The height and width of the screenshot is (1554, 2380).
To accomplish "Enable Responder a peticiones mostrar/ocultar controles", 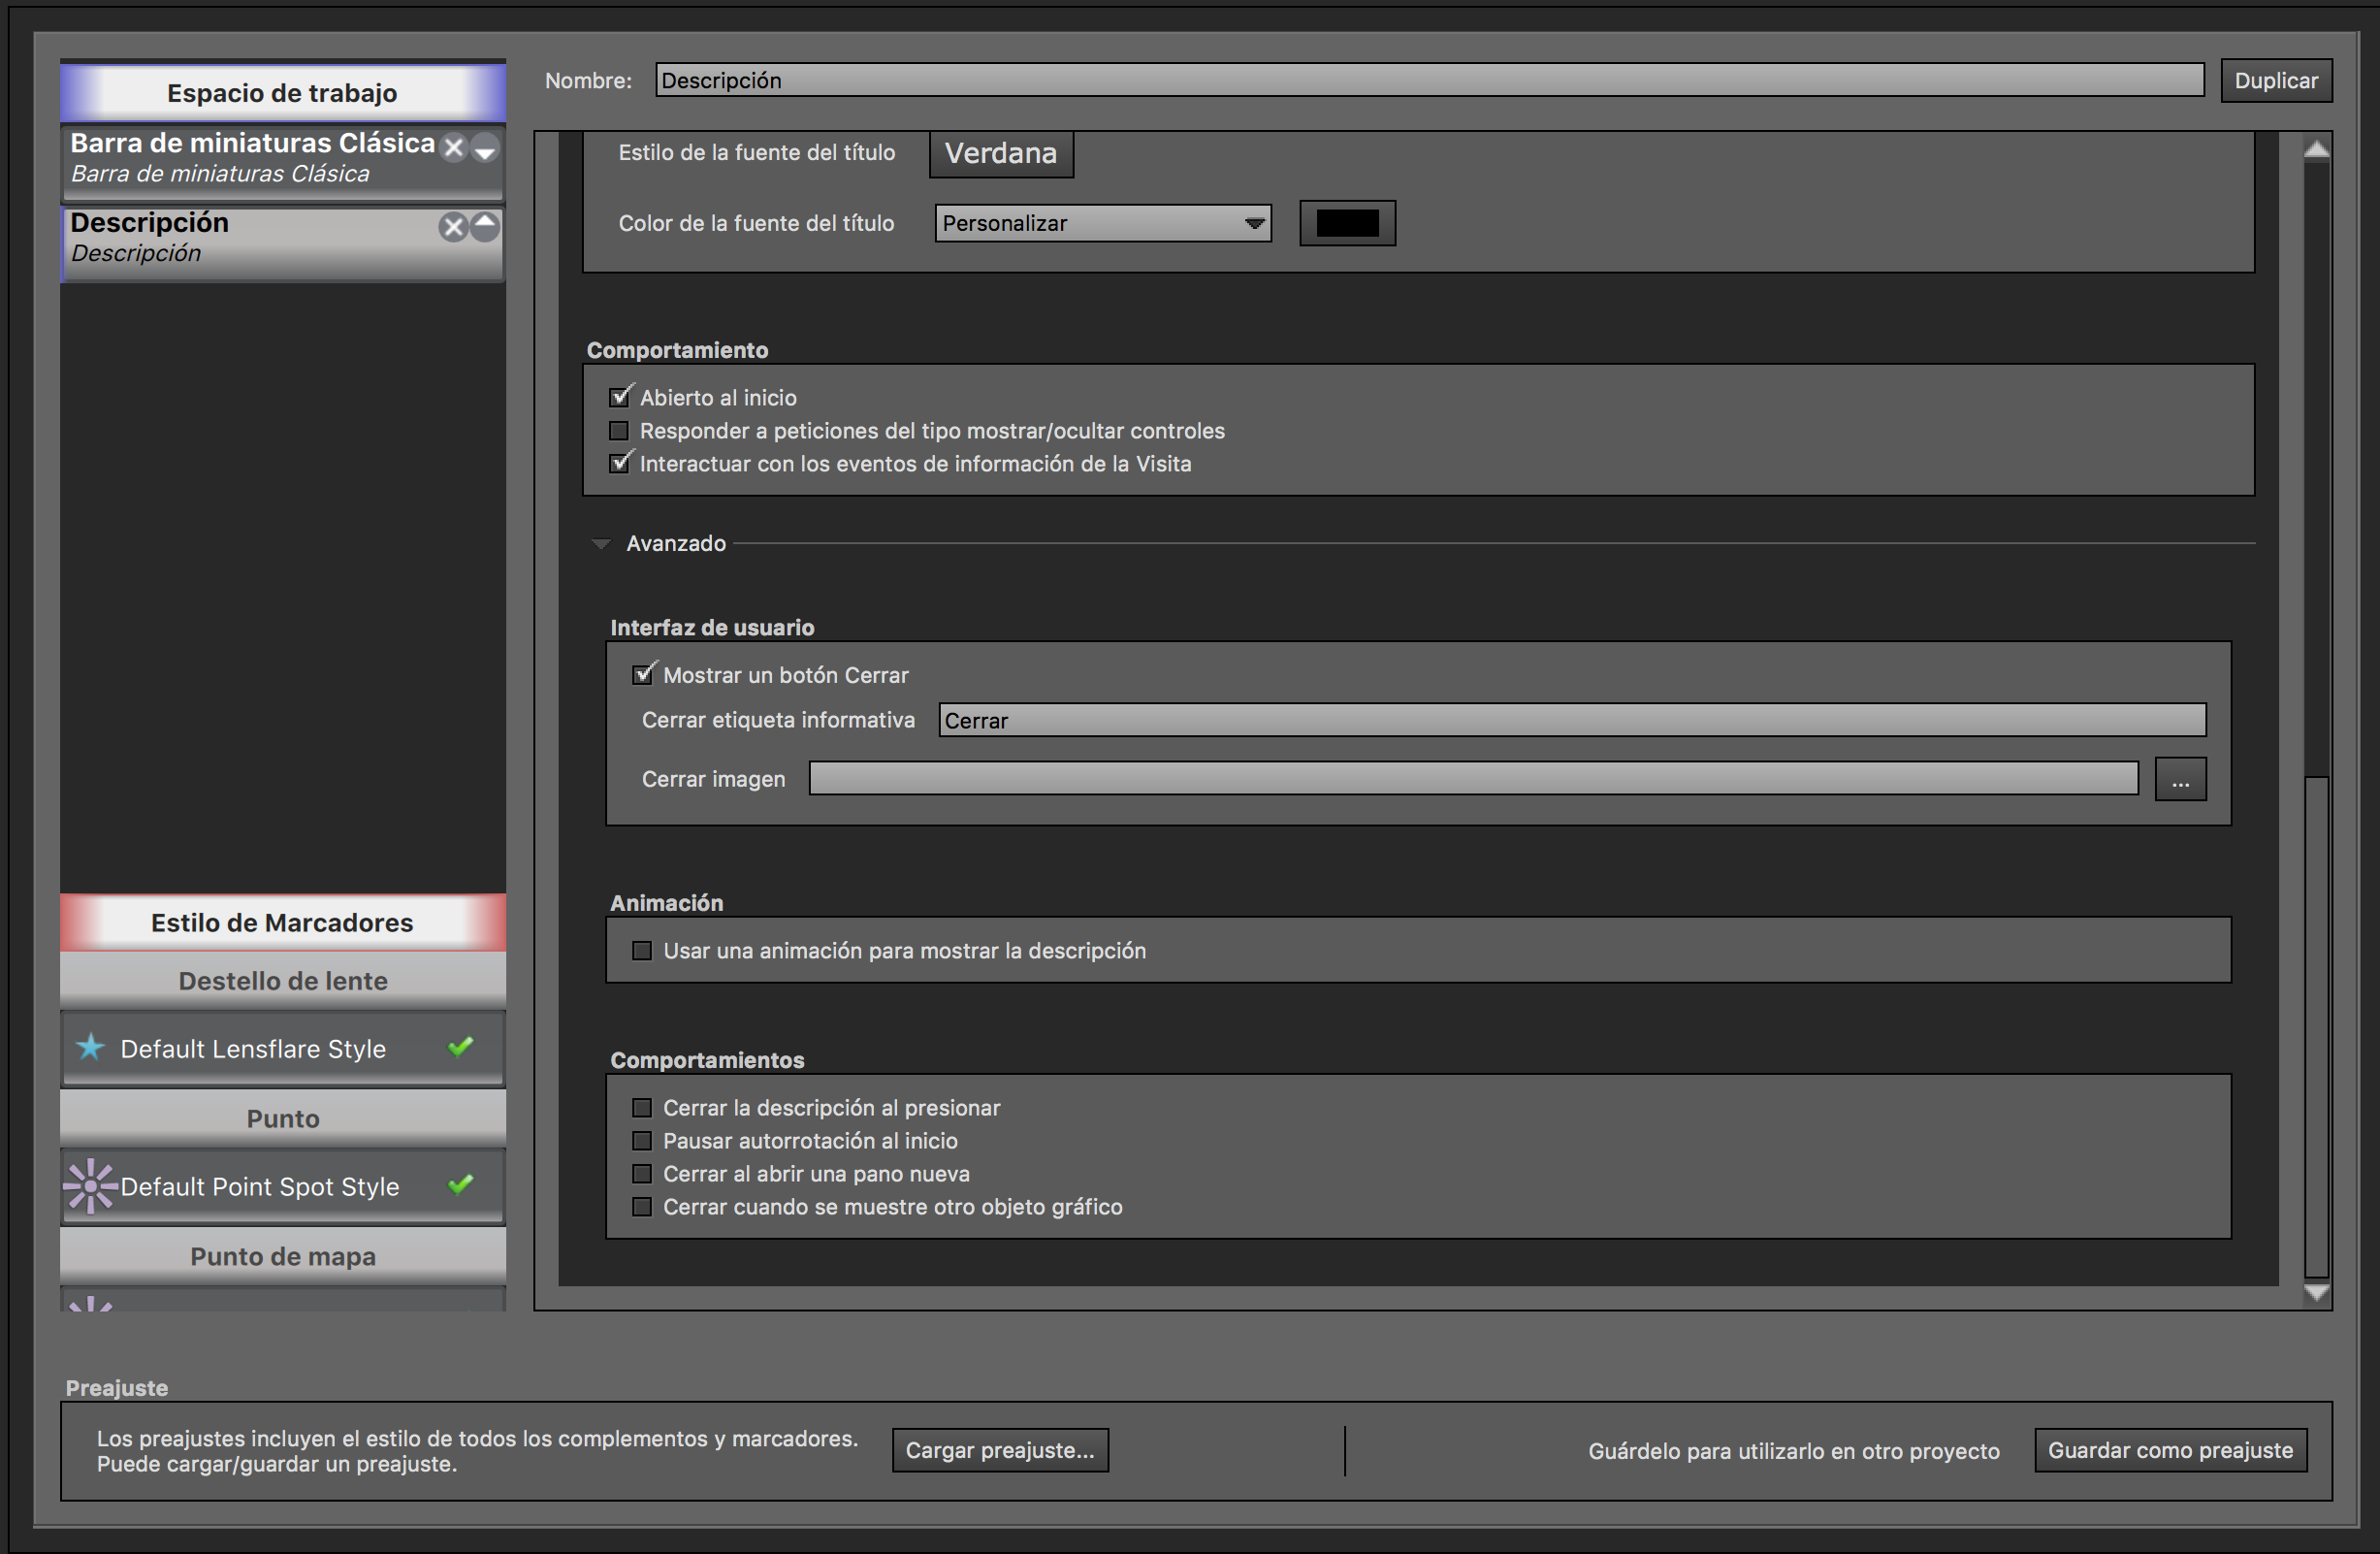I will 619,431.
